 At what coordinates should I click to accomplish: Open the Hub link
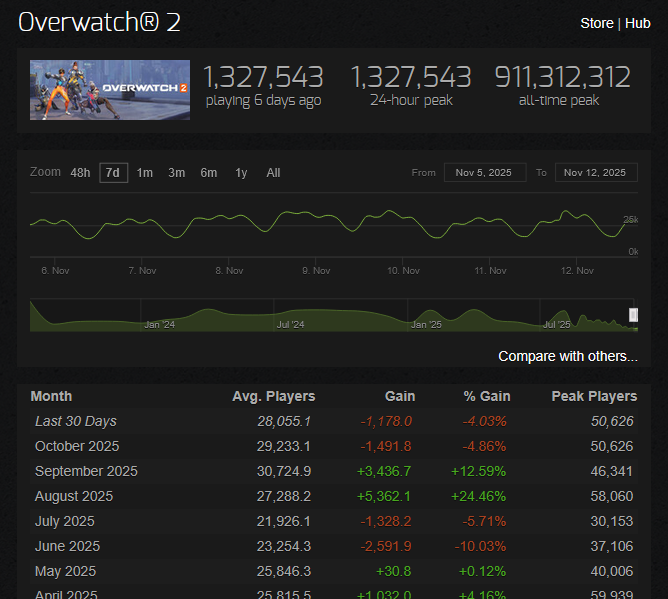tap(637, 23)
